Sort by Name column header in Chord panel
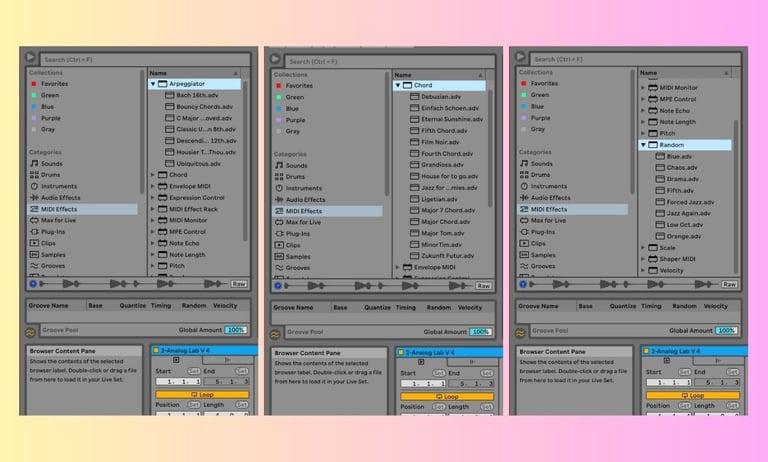Viewport: 768px width, 462px height. click(439, 75)
